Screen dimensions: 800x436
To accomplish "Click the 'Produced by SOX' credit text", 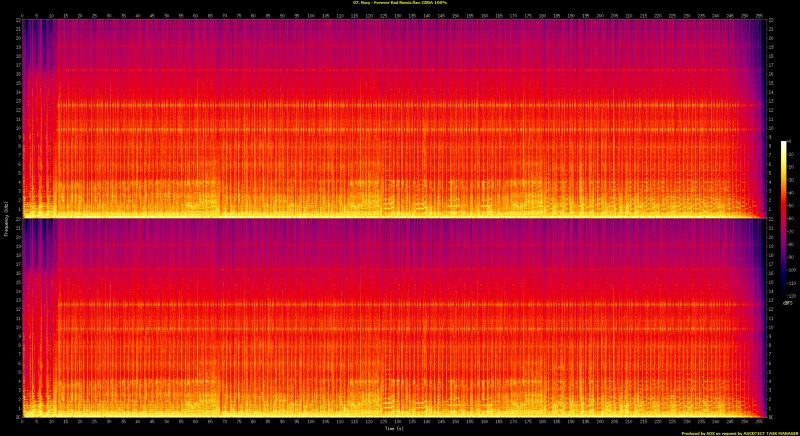I will [738, 433].
